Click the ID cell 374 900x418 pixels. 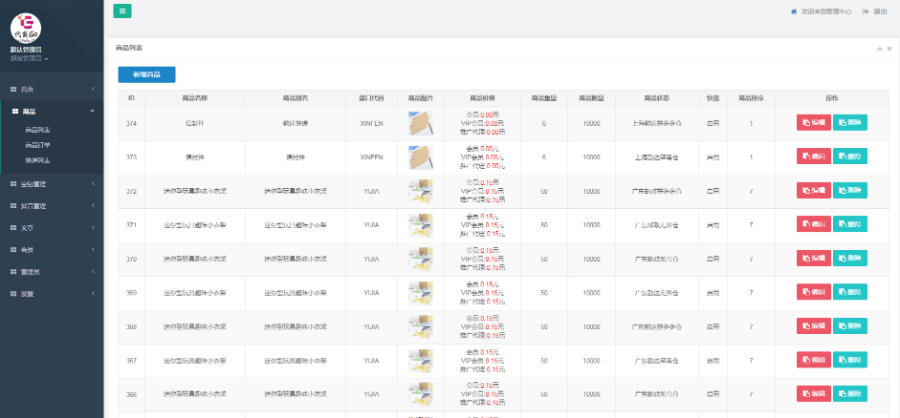click(131, 123)
